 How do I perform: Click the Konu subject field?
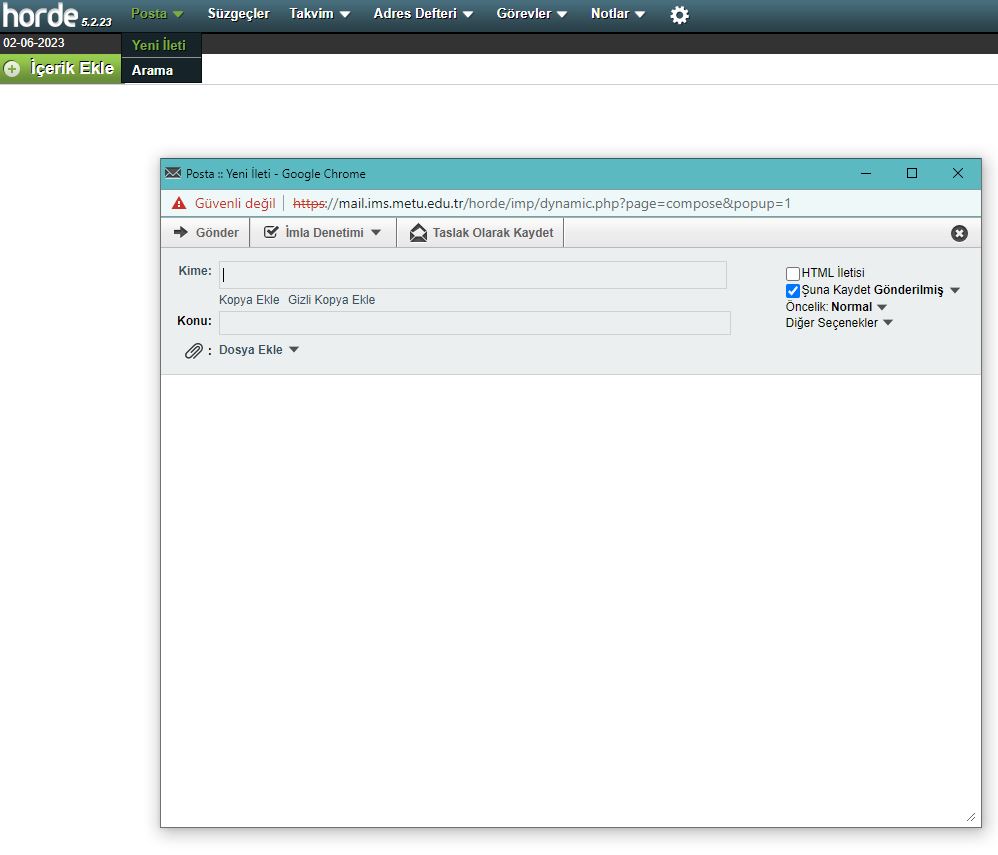(474, 323)
